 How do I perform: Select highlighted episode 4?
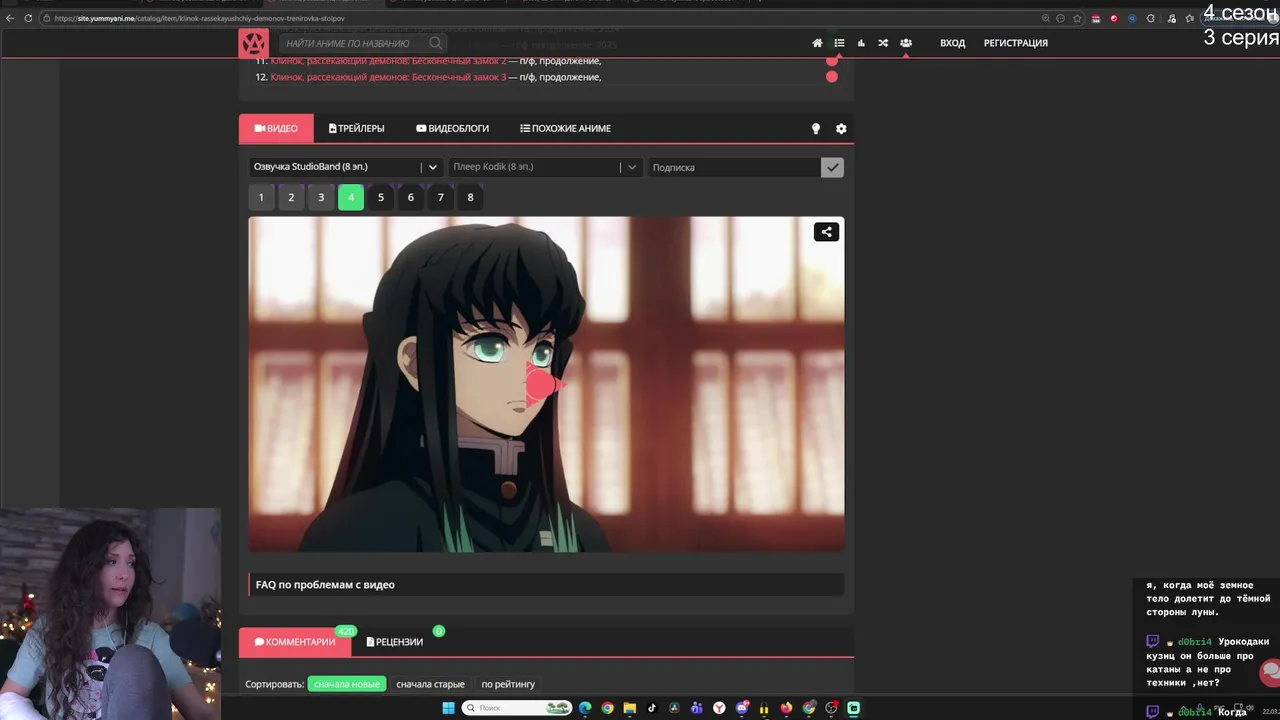coord(351,197)
